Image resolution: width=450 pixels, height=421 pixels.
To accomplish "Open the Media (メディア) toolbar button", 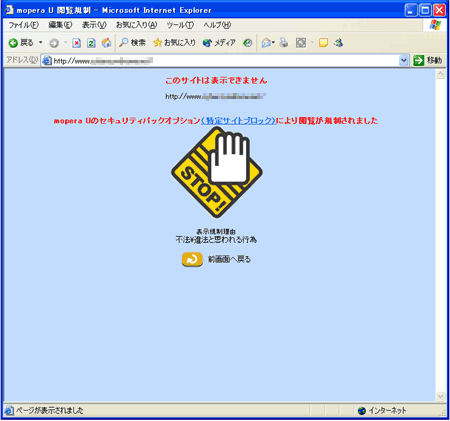I will pyautogui.click(x=219, y=43).
